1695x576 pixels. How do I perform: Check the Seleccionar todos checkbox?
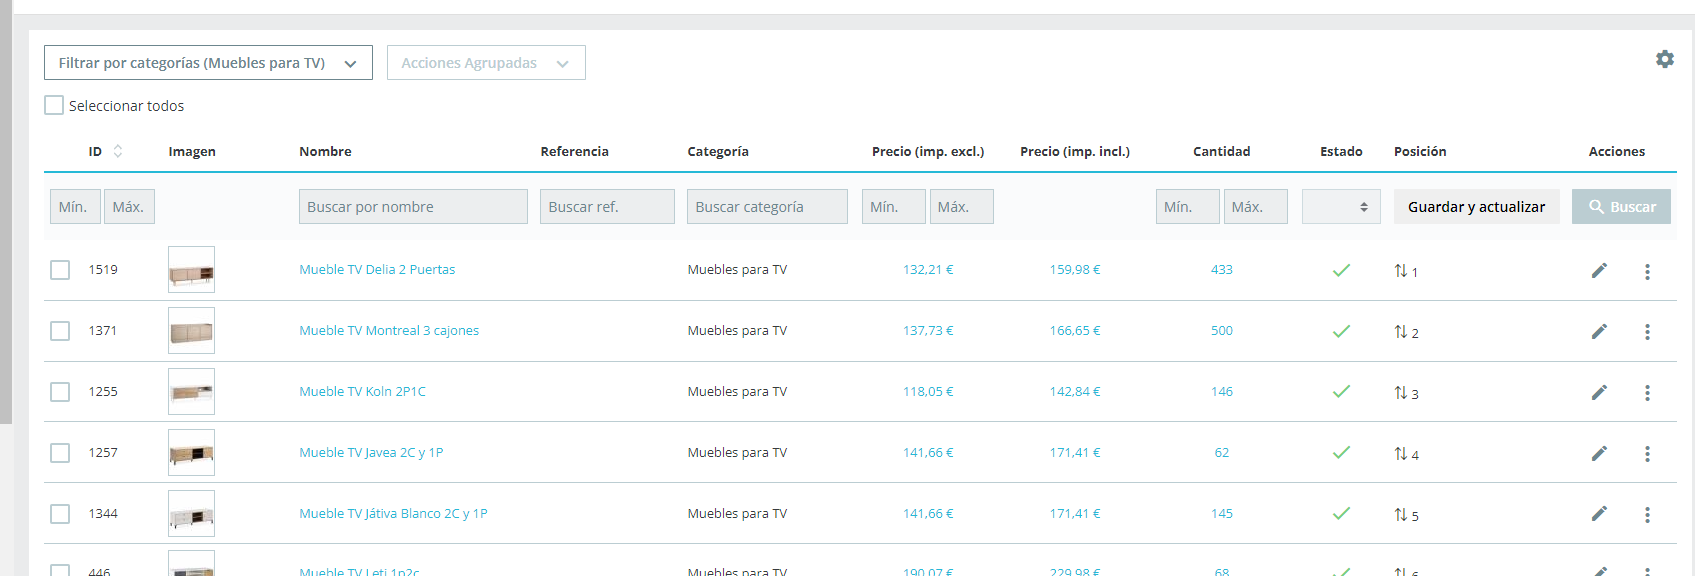point(54,105)
